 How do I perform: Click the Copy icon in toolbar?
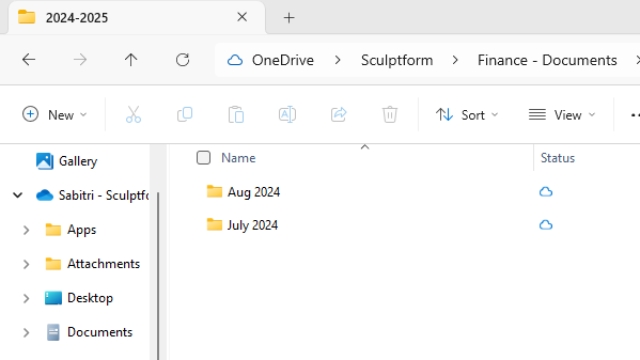(184, 115)
